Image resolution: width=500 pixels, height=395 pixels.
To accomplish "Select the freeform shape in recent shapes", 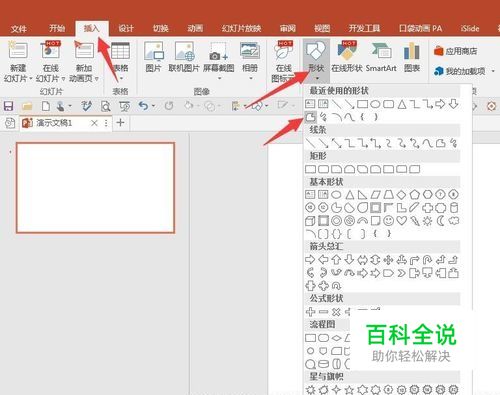I will (310, 117).
